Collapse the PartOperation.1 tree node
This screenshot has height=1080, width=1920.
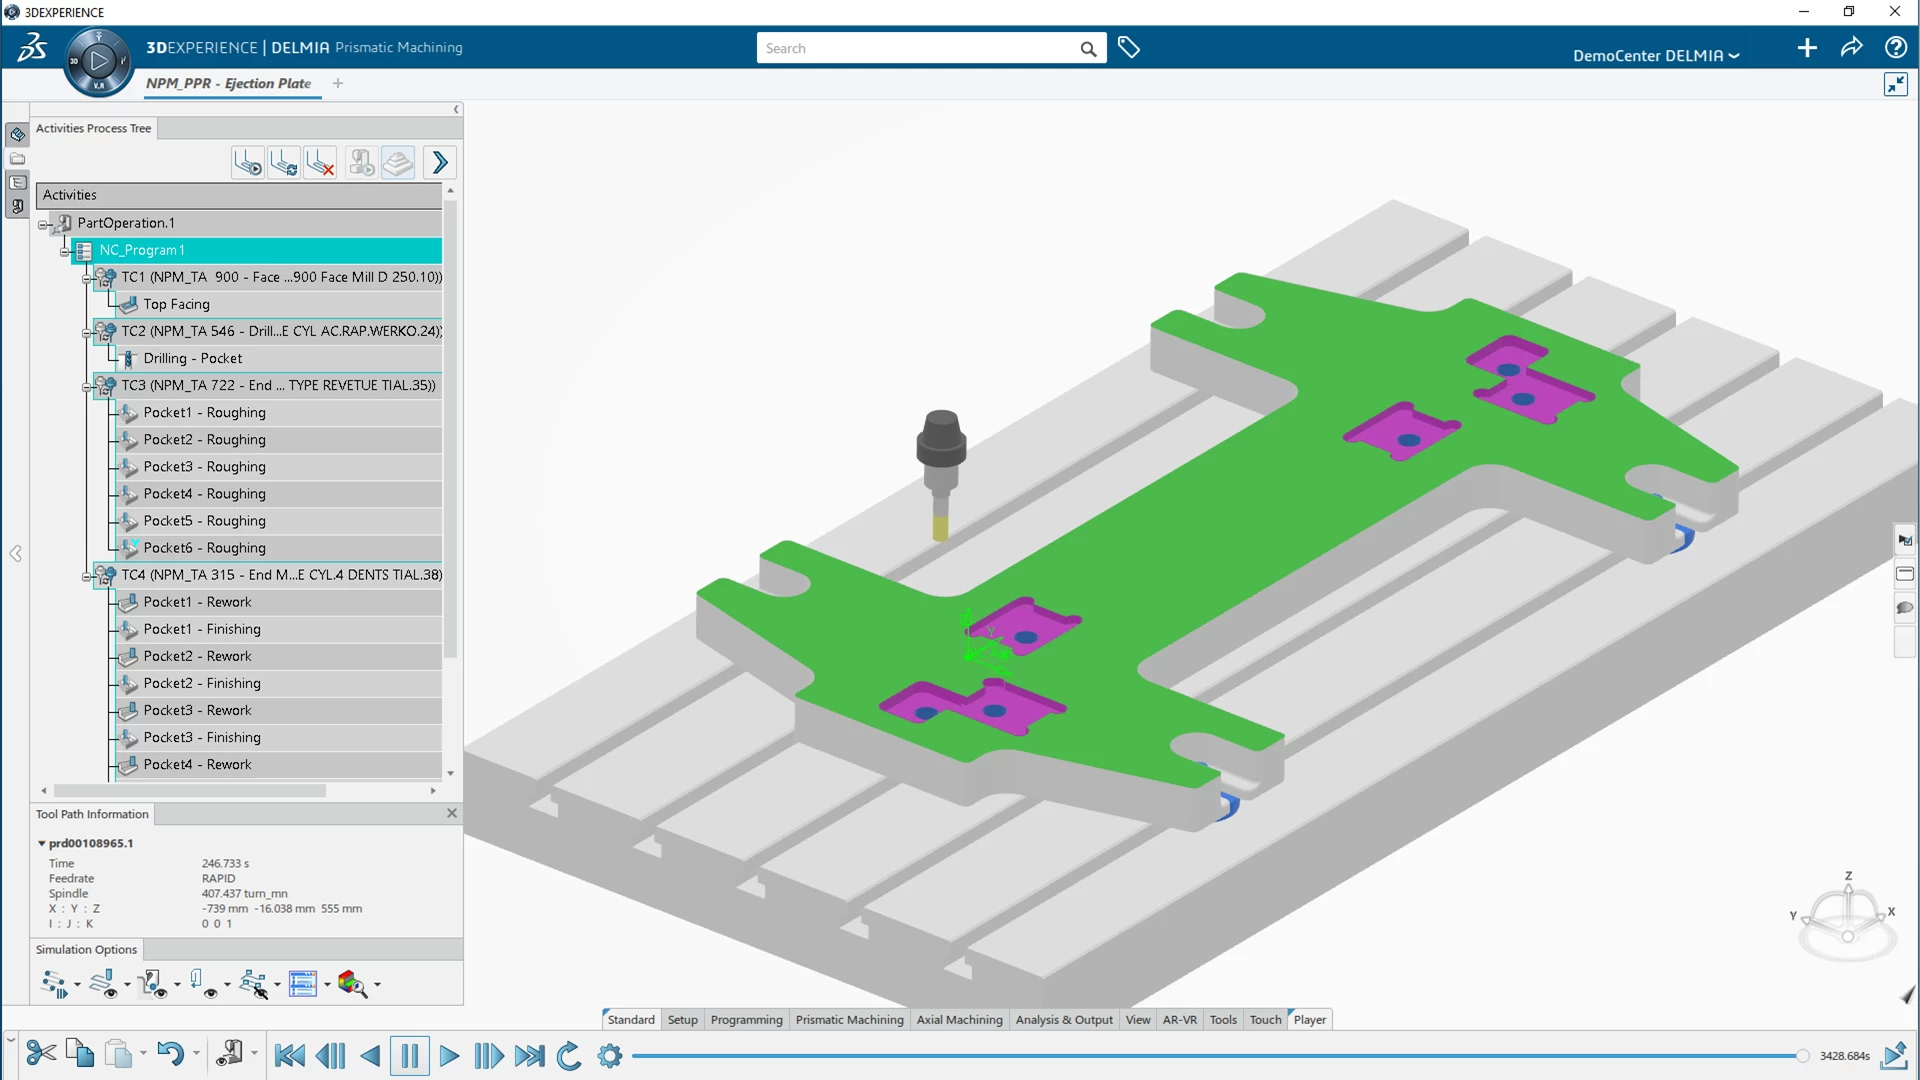(44, 224)
